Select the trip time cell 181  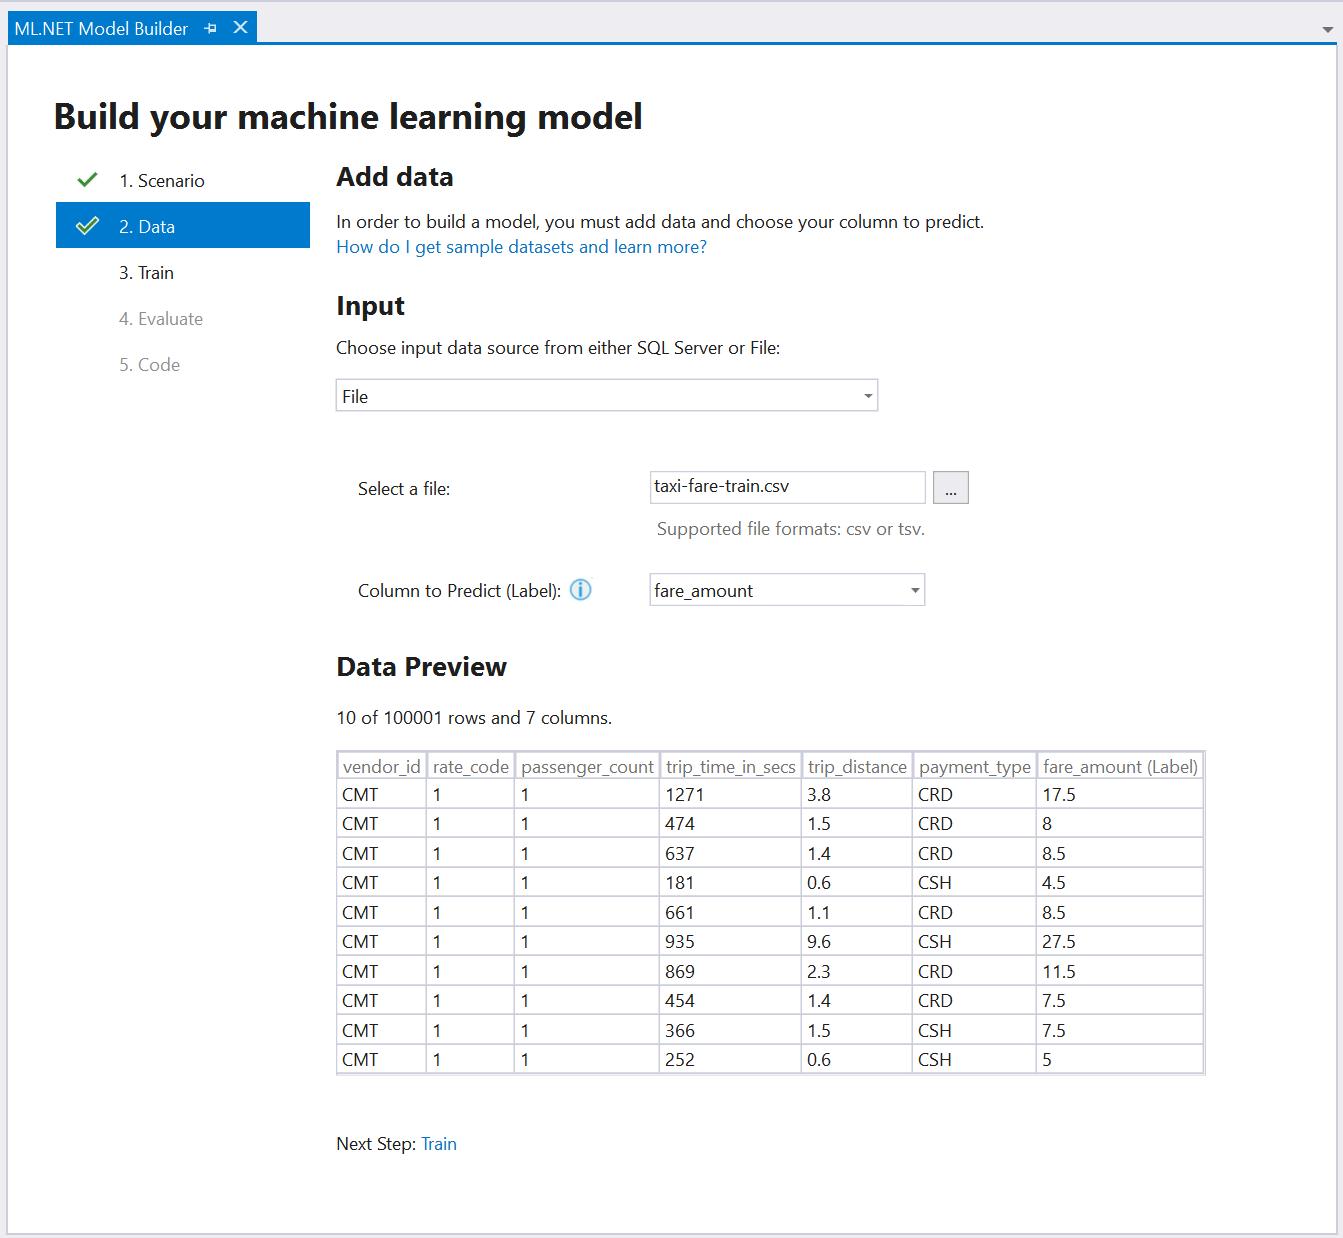point(730,883)
